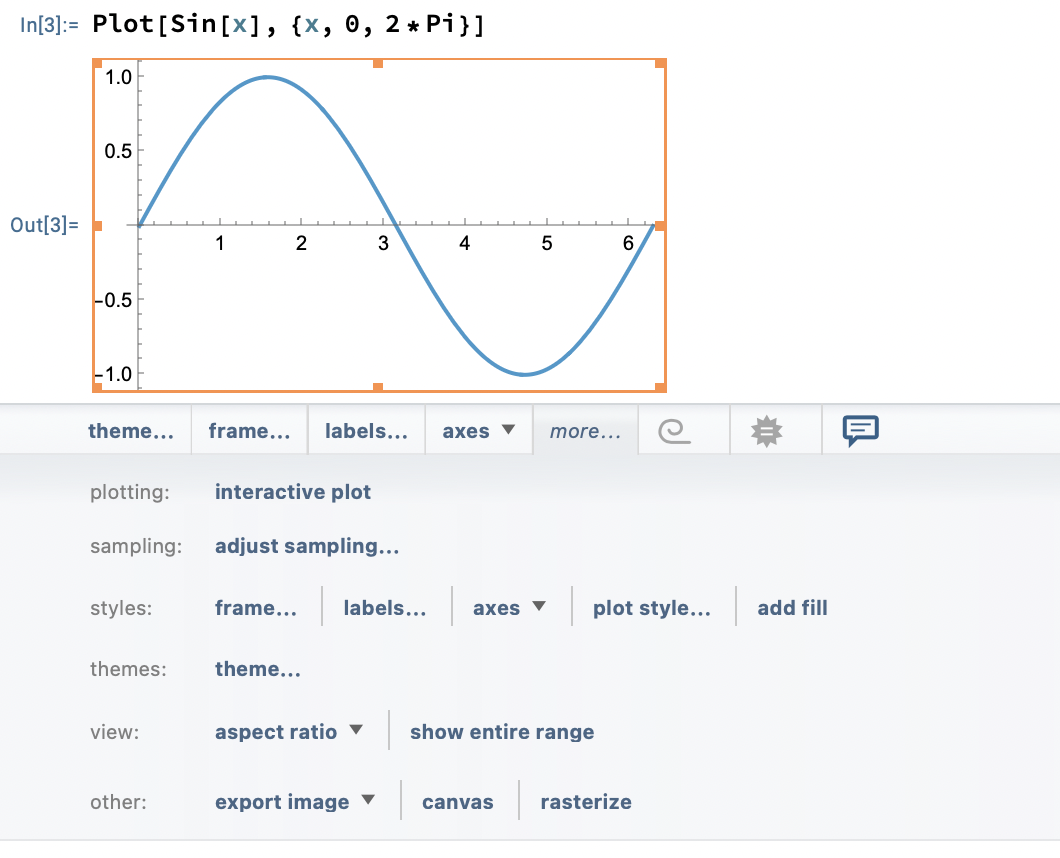Open the aspect ratio dropdown under view

289,731
